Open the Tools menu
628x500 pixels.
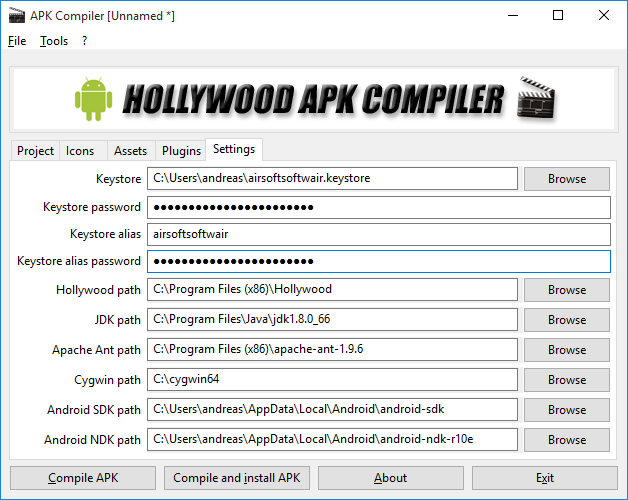pyautogui.click(x=54, y=41)
